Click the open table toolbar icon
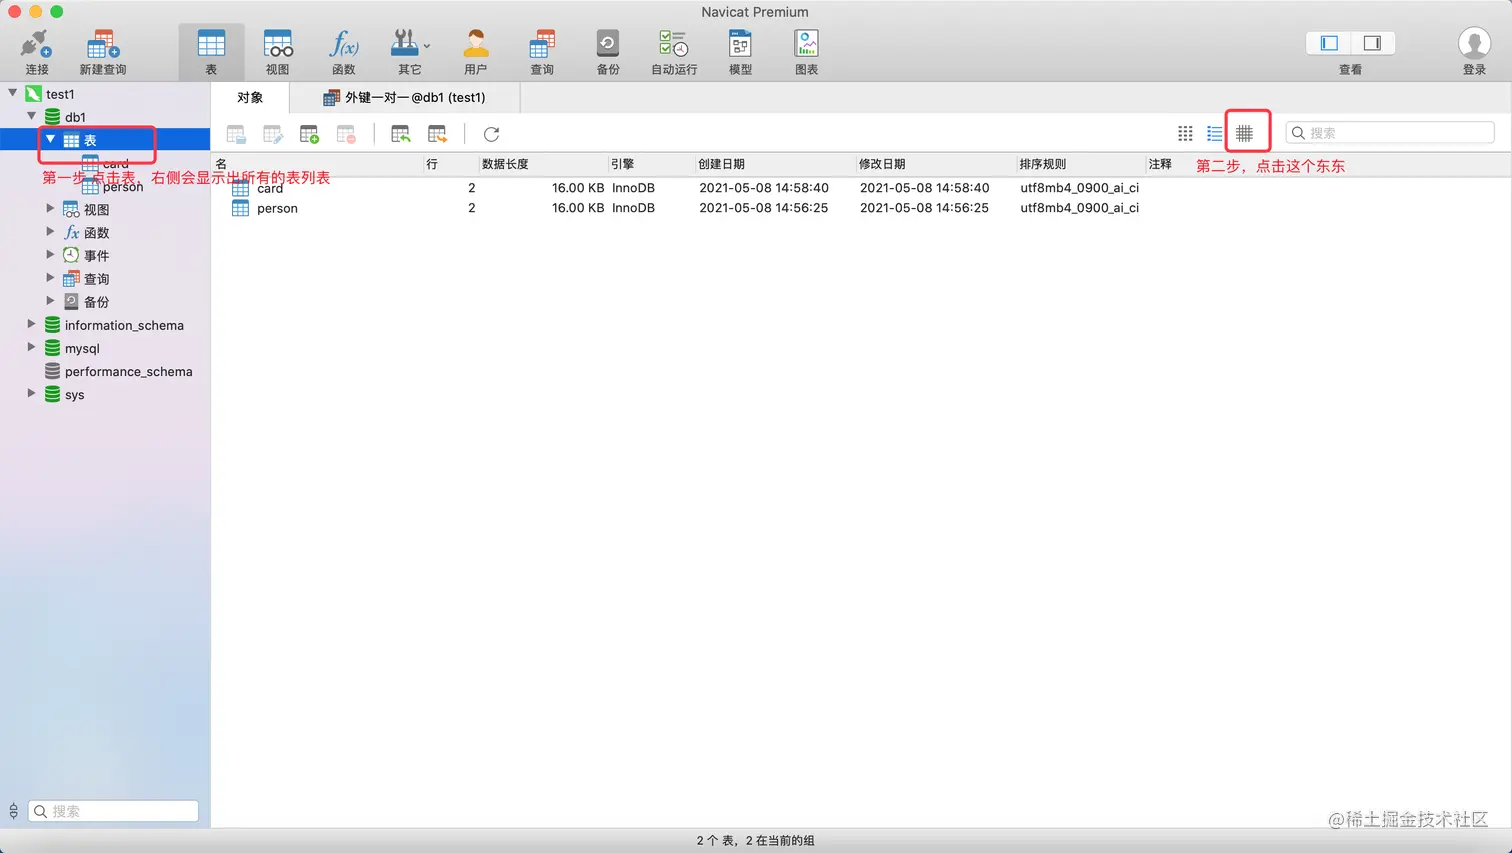Image resolution: width=1512 pixels, height=853 pixels. click(x=237, y=134)
